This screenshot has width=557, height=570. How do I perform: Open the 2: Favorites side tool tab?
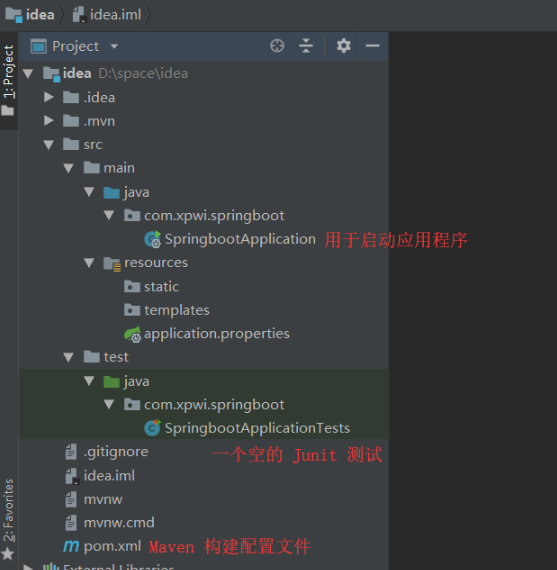[8, 511]
